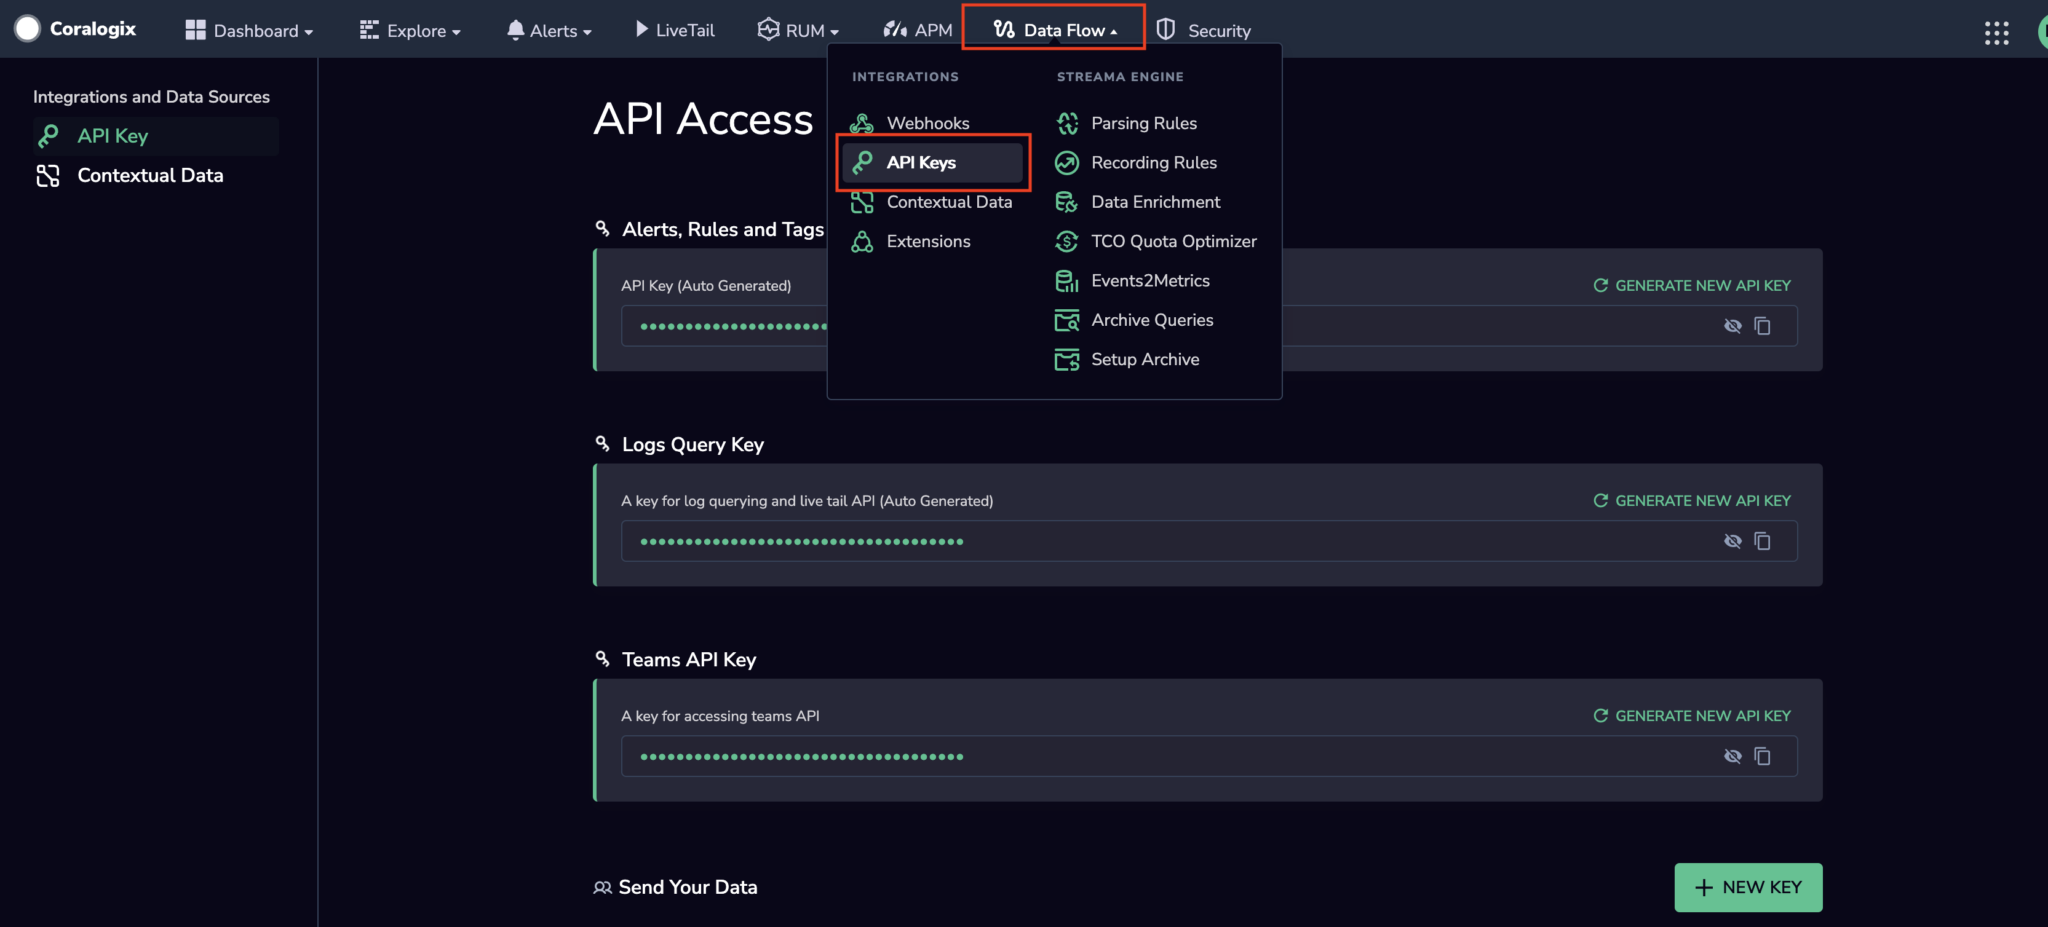Click the Logs Query key field
Viewport: 2048px width, 927px height.
pyautogui.click(x=1209, y=541)
